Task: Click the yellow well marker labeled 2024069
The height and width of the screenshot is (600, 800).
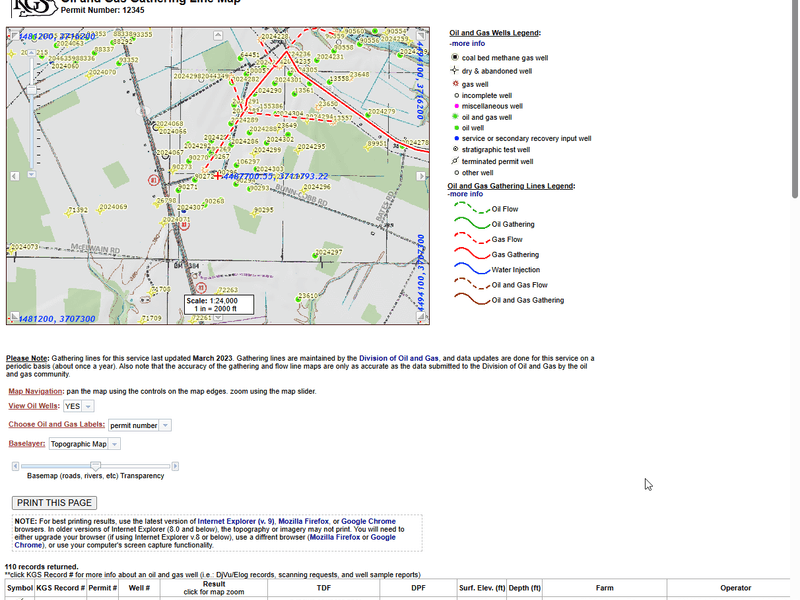Action: 100,210
